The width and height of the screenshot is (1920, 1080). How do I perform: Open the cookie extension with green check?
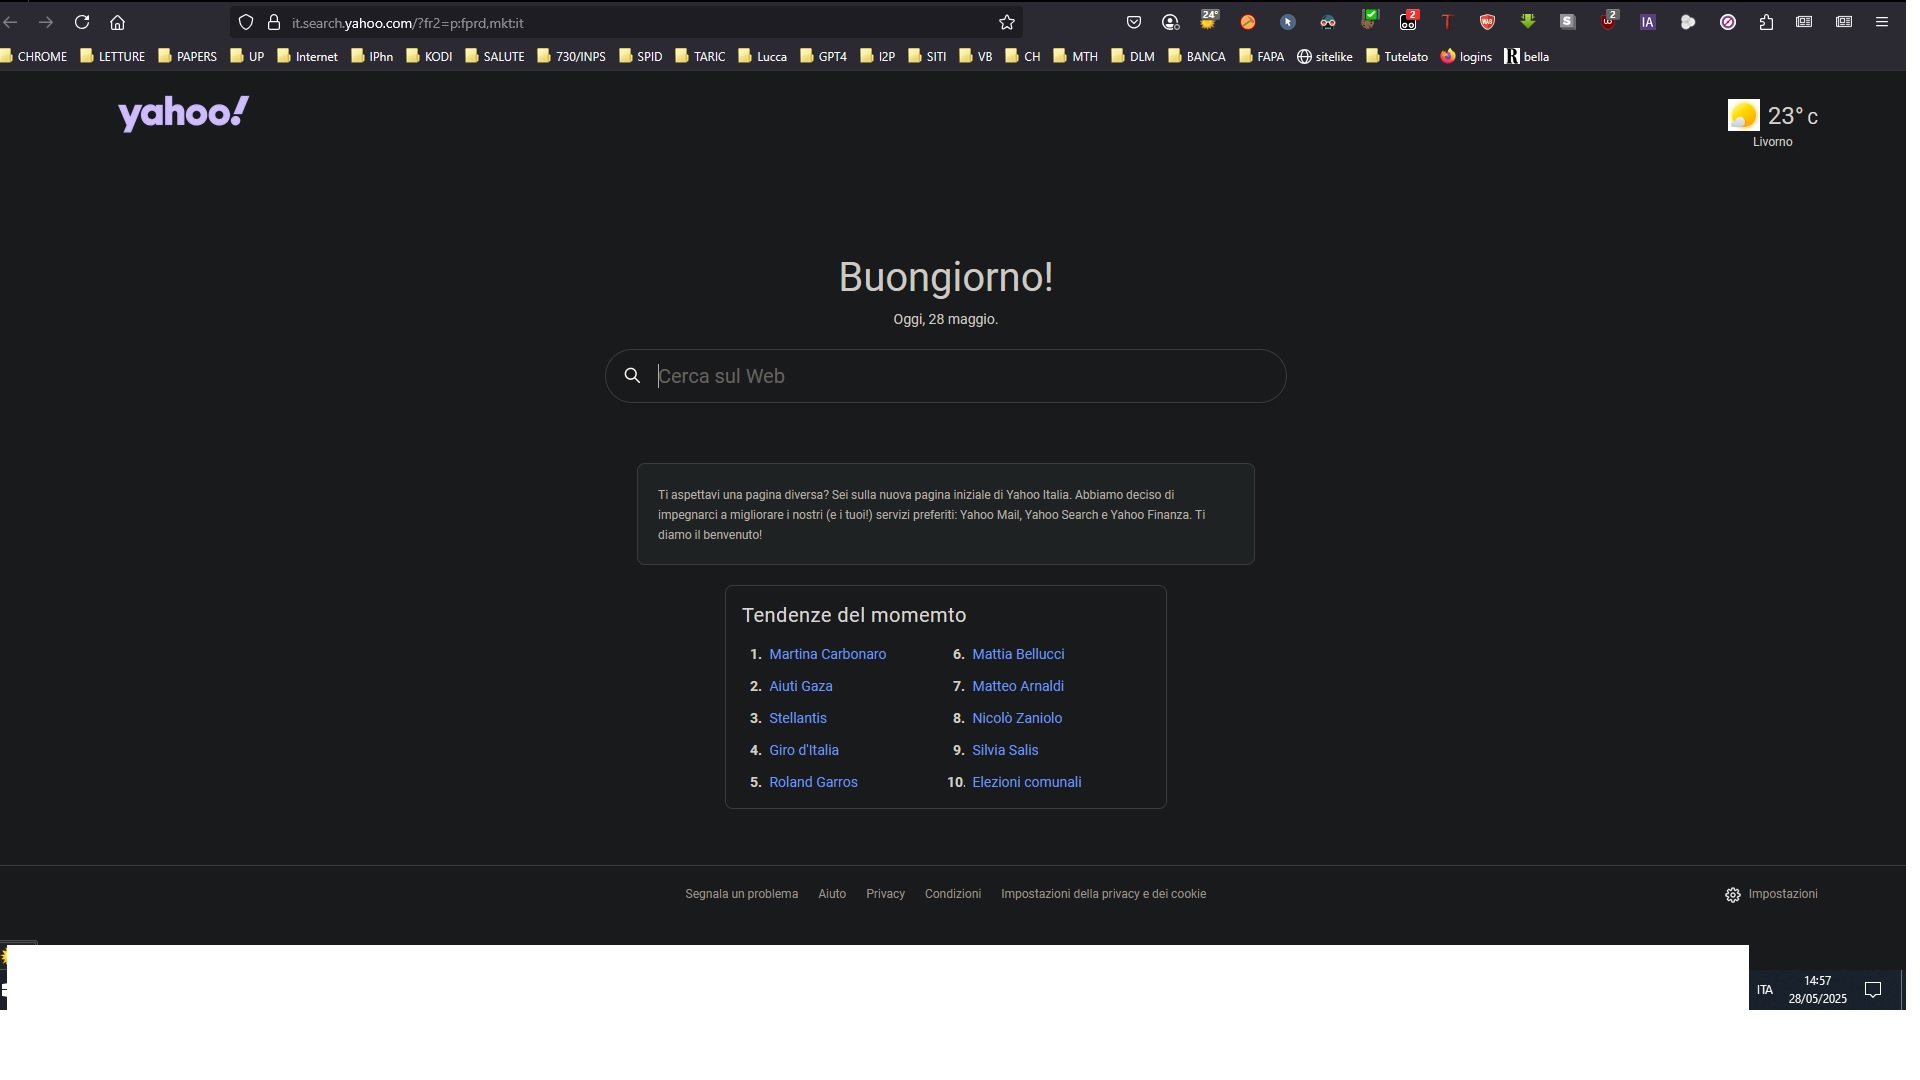(x=1369, y=20)
